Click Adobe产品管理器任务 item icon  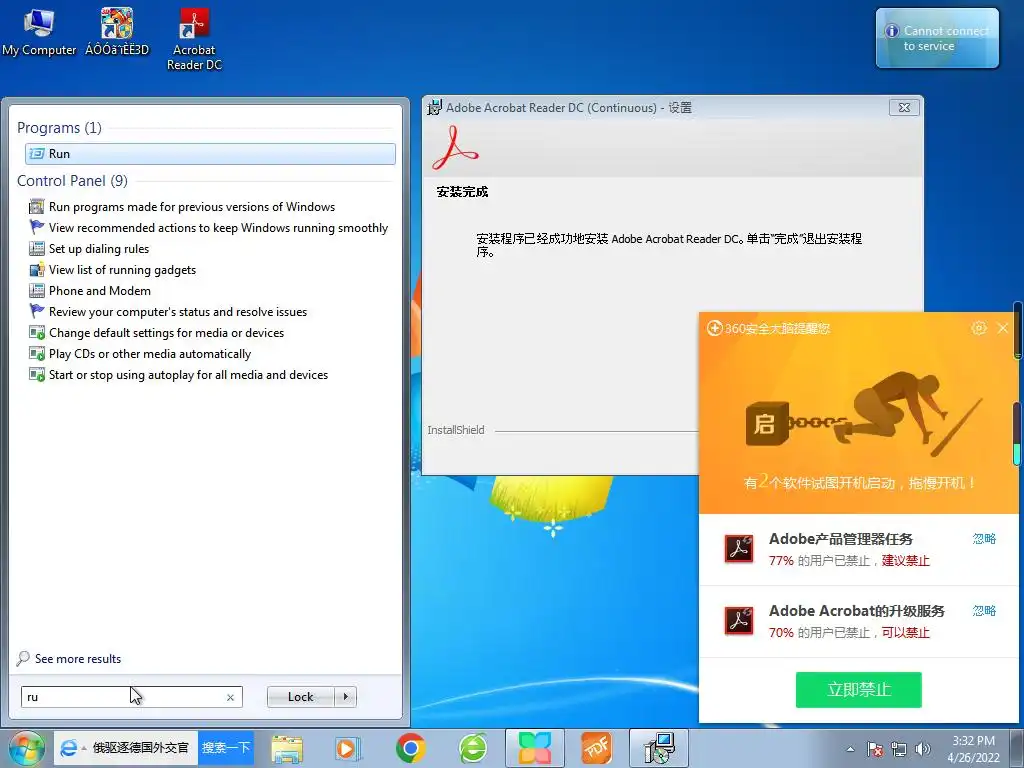point(739,549)
